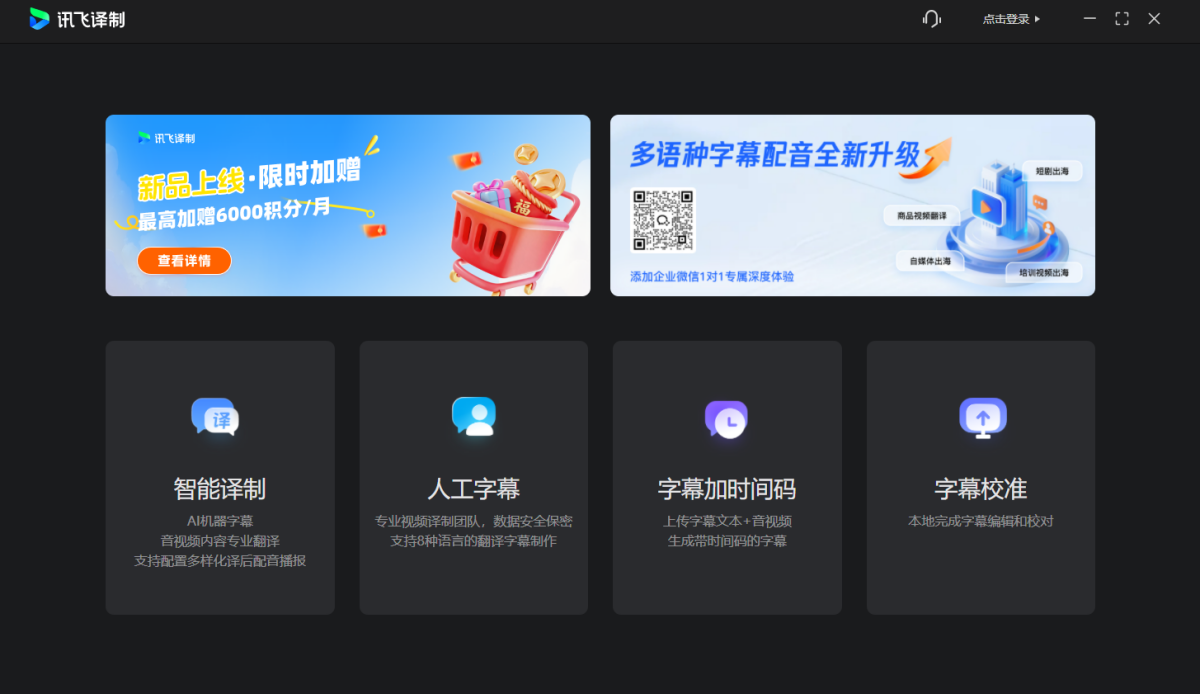Click the 智能译制 translate icon
Image resolution: width=1200 pixels, height=694 pixels.
click(215, 417)
